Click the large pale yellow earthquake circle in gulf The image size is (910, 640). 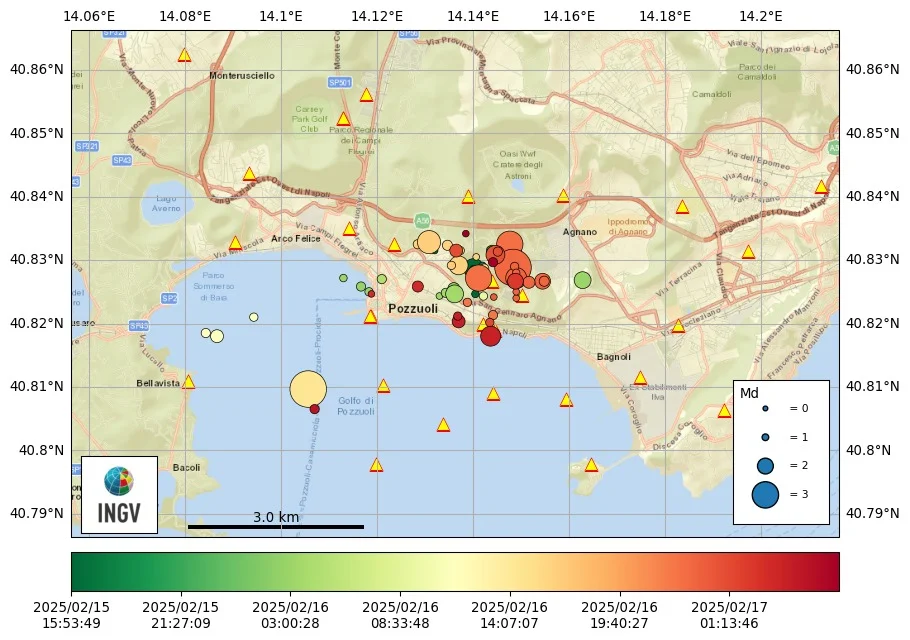coord(308,389)
